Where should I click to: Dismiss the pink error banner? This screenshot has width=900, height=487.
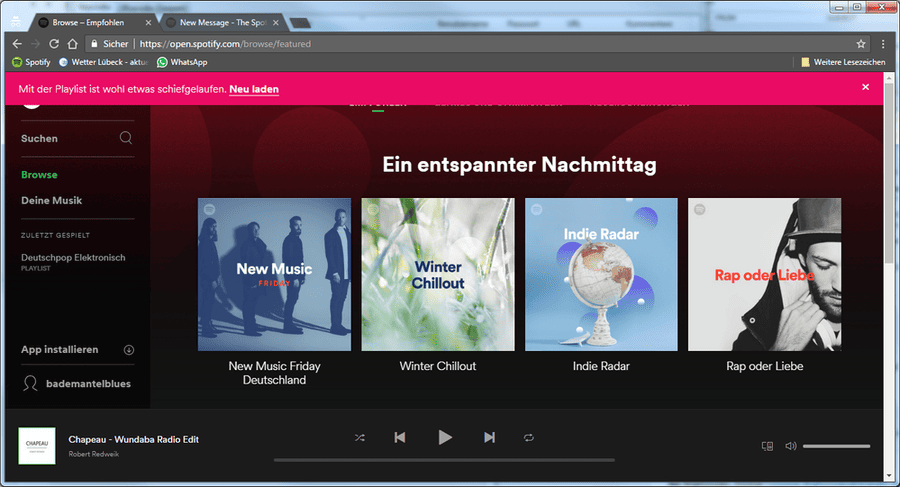click(866, 87)
